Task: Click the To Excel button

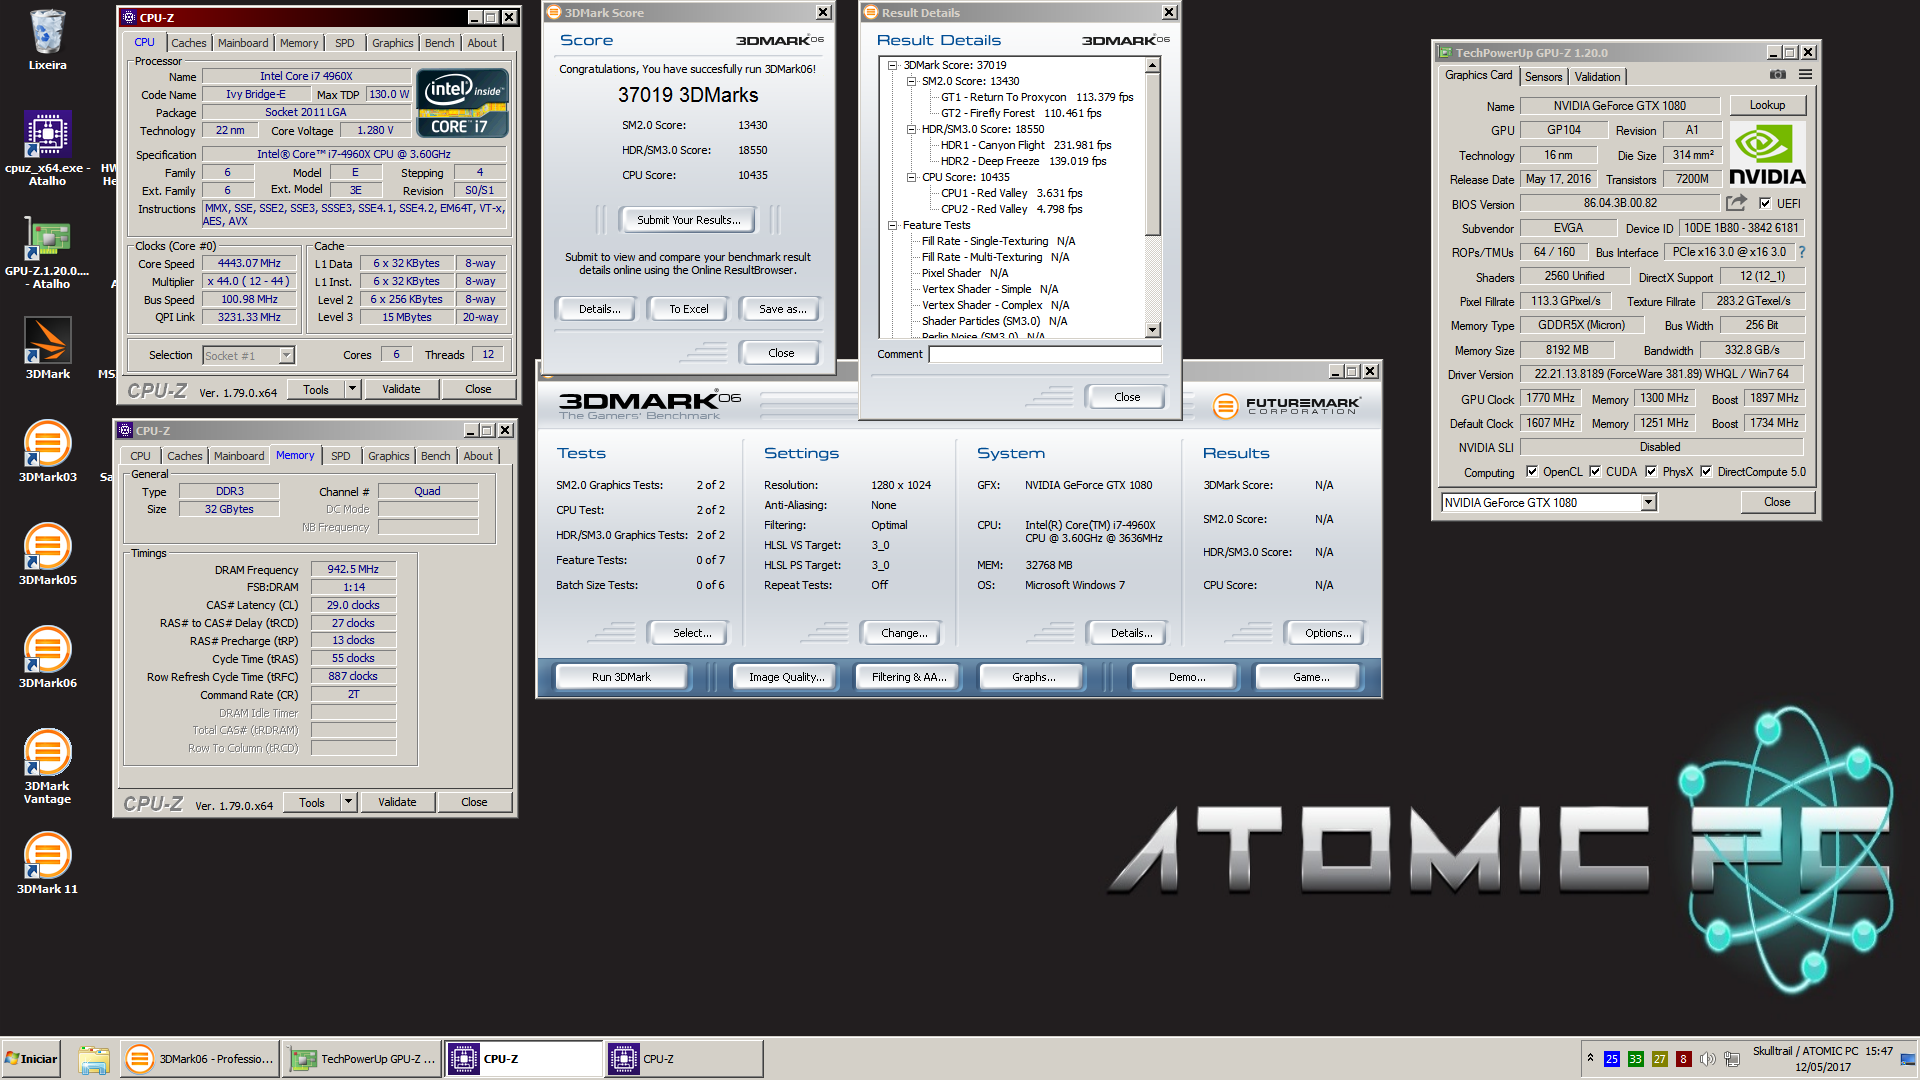Action: coord(688,309)
